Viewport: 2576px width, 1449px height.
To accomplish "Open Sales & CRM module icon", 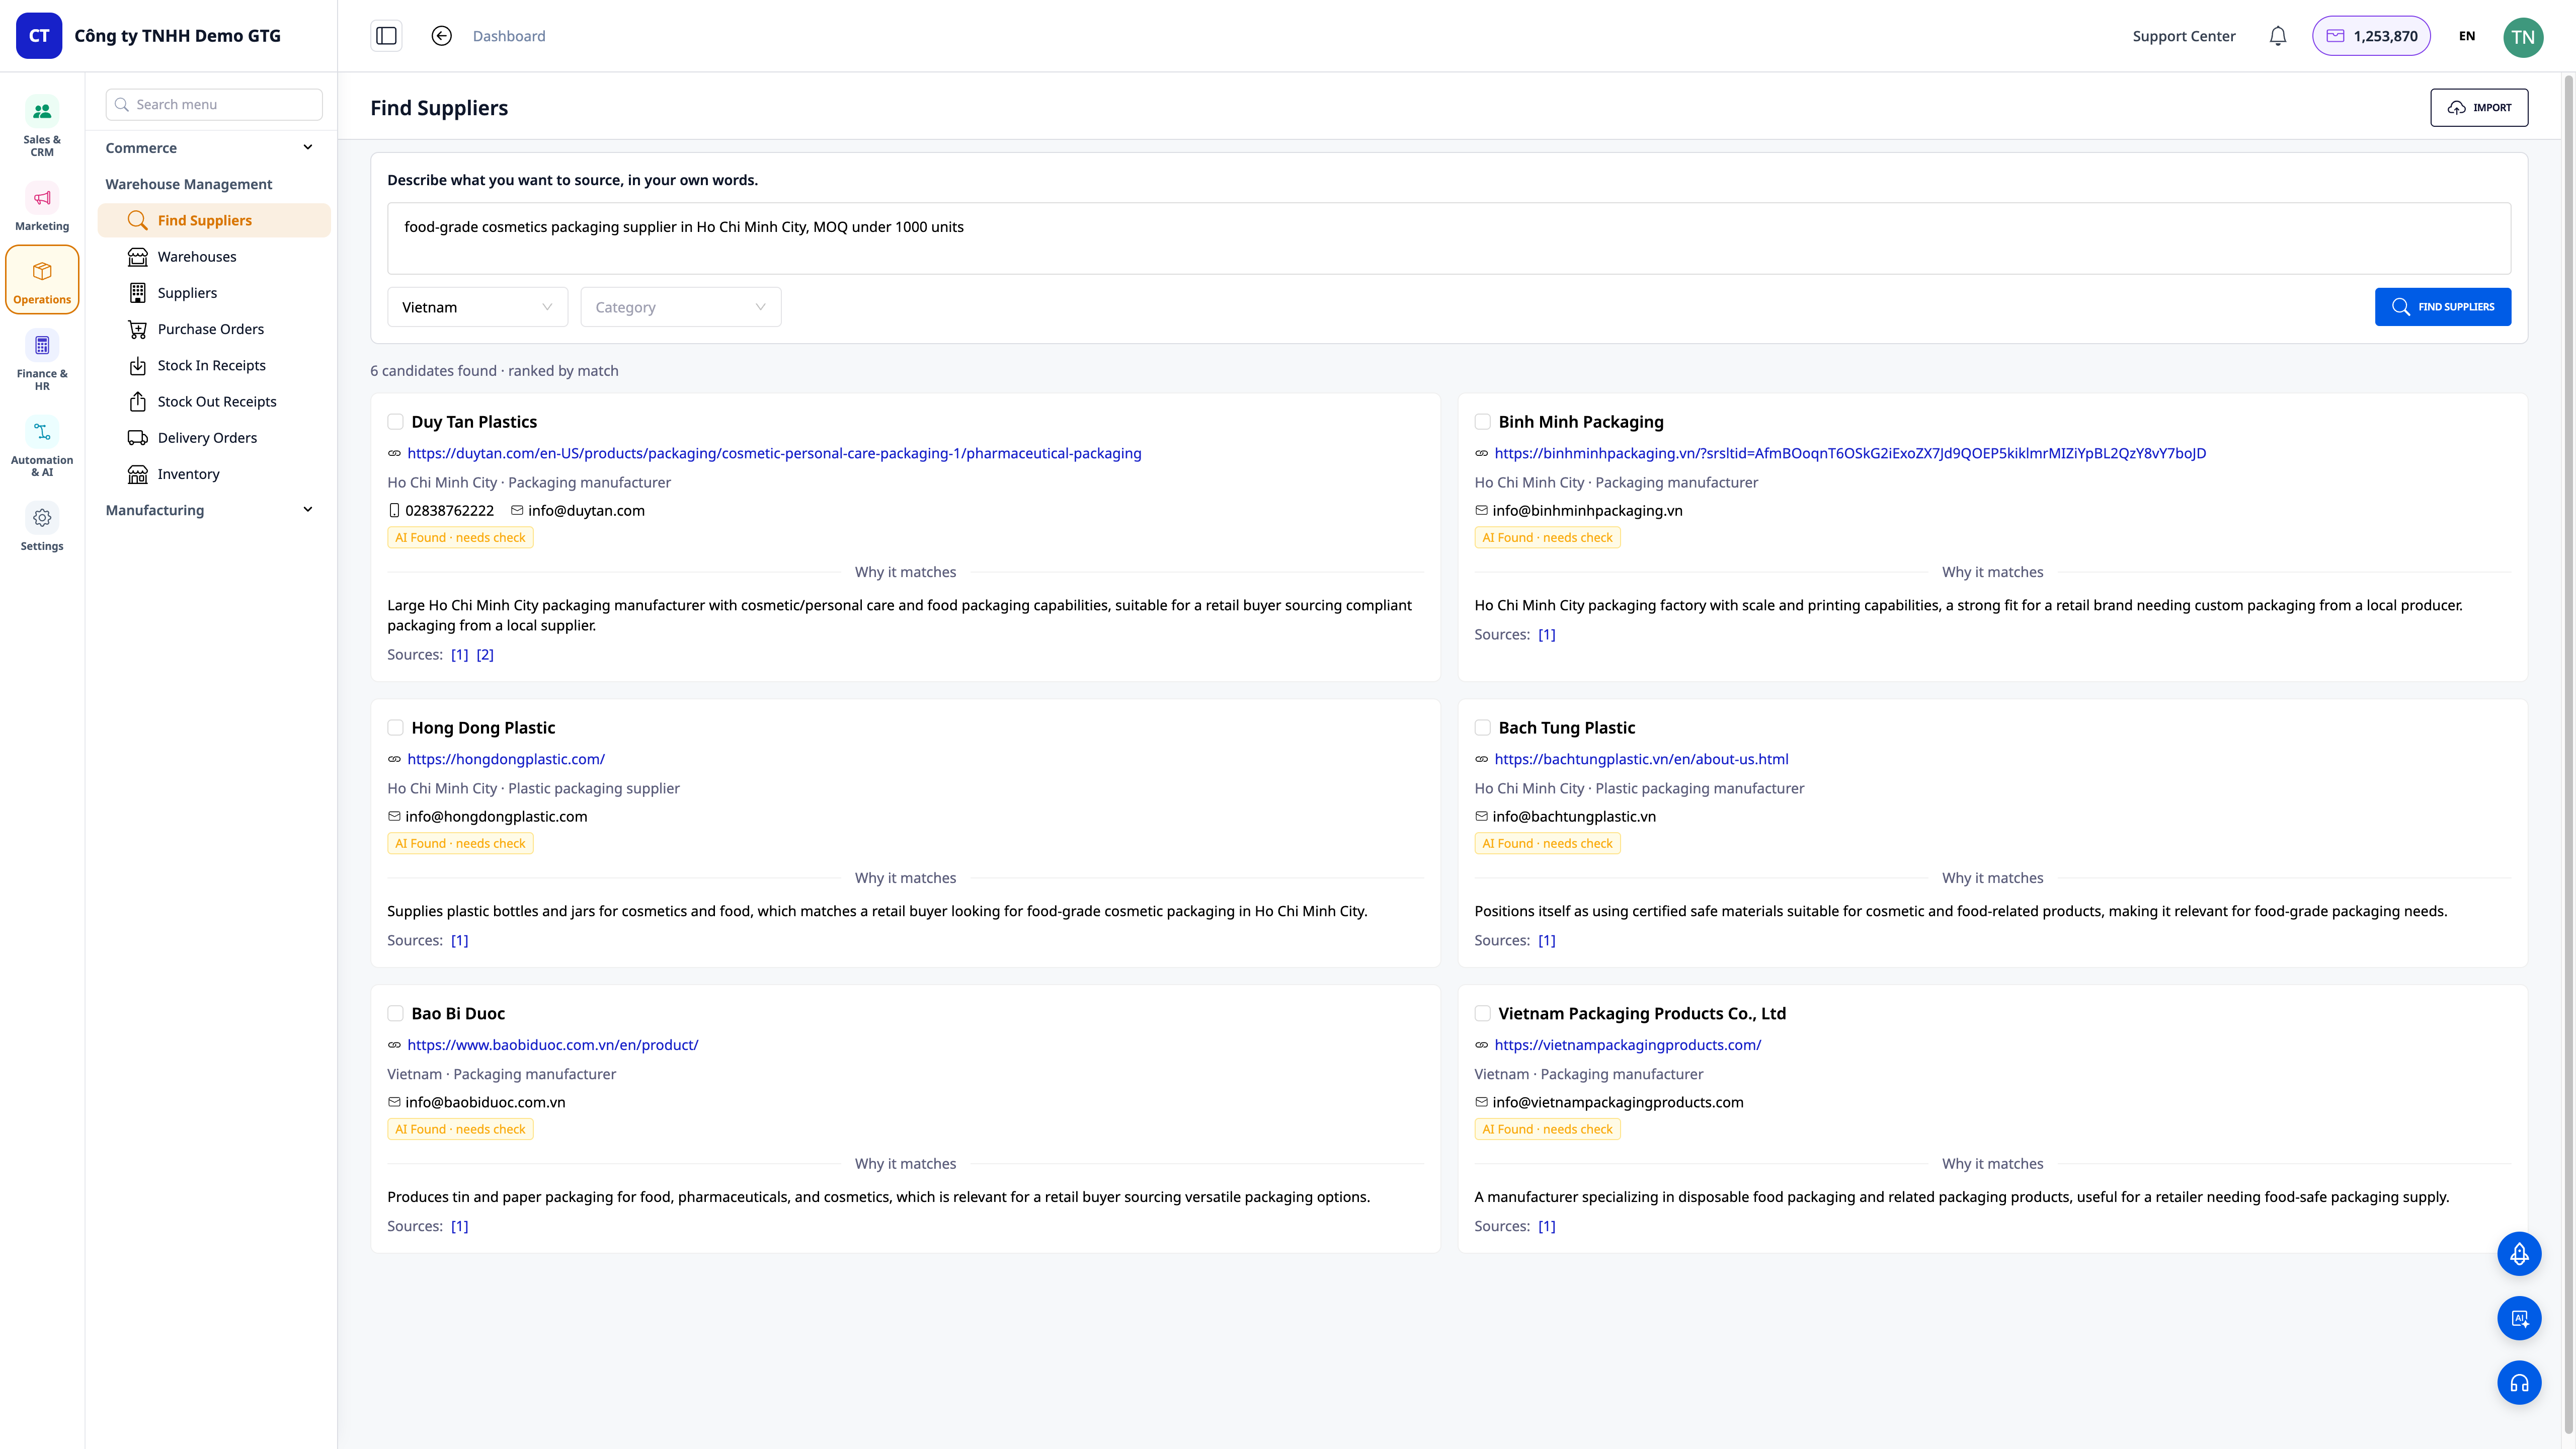I will click(x=42, y=112).
